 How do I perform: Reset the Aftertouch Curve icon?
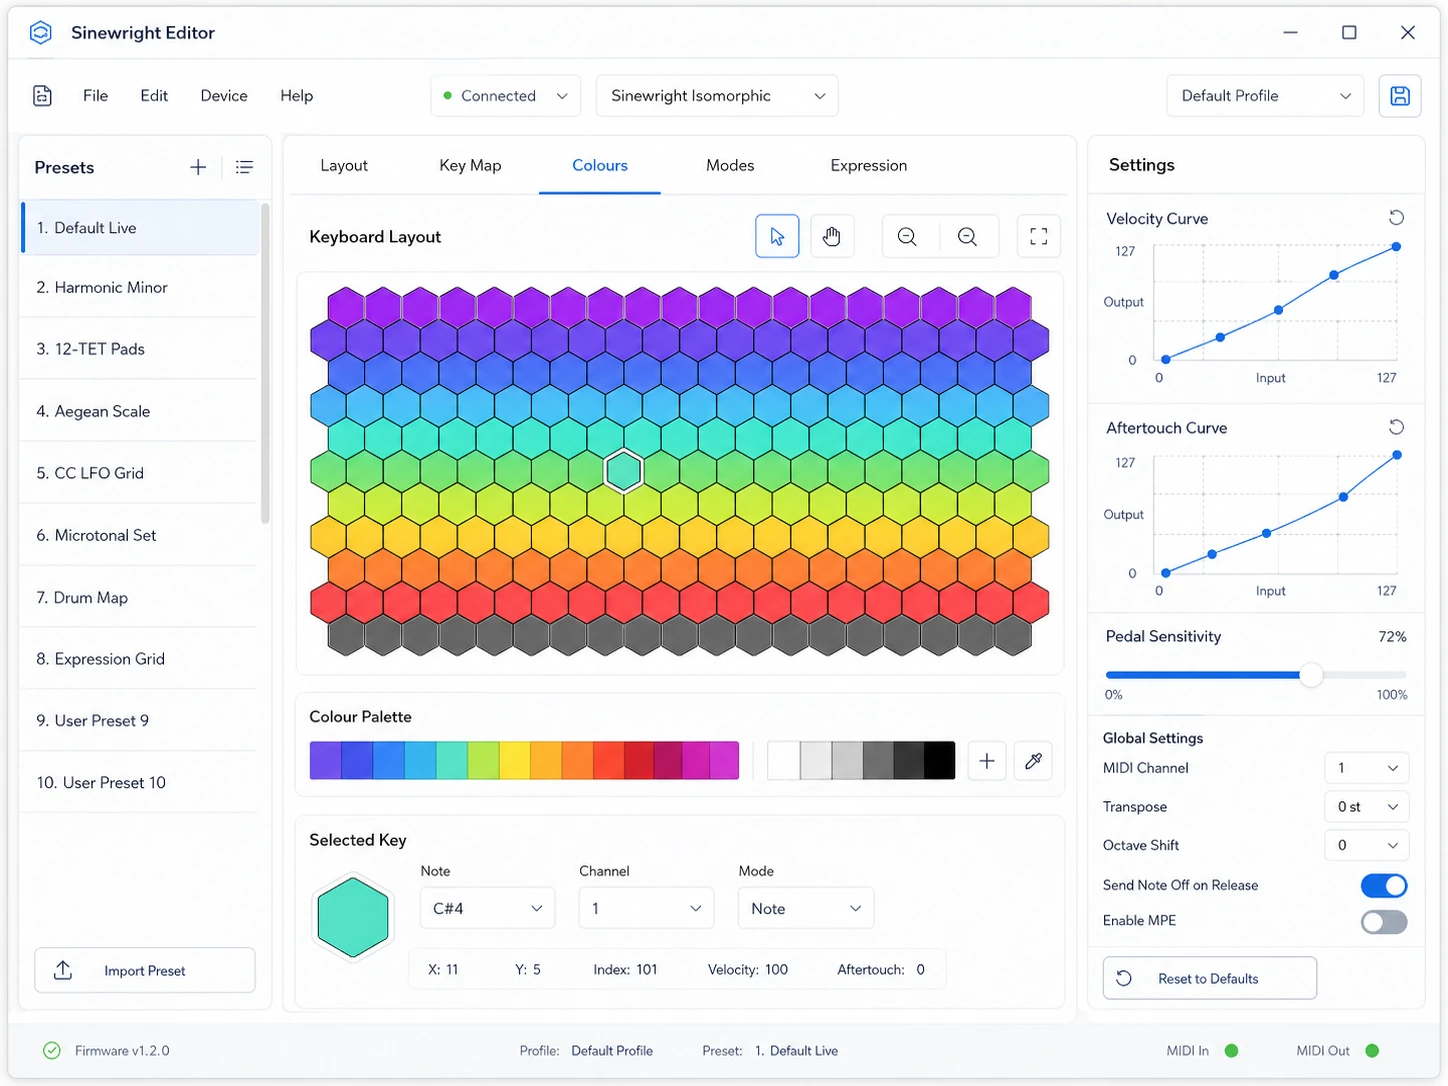(1396, 427)
